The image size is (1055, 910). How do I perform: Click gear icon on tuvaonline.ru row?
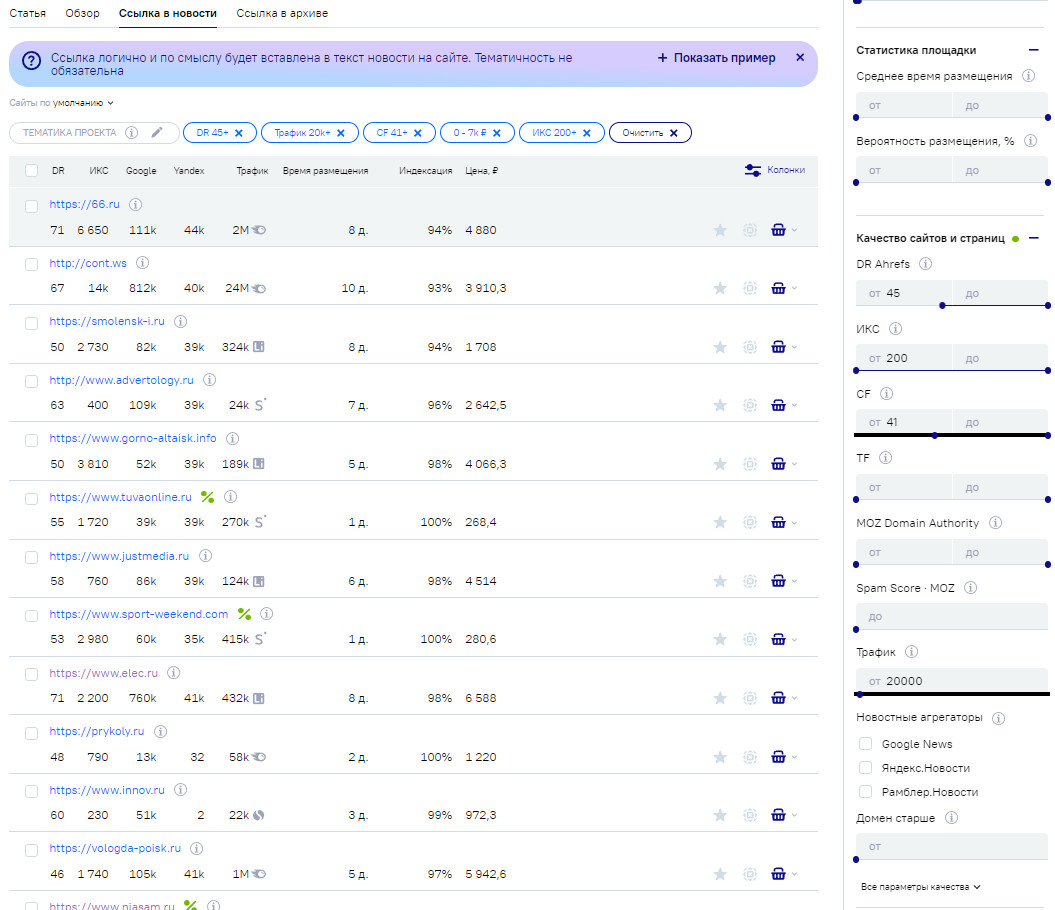[749, 522]
